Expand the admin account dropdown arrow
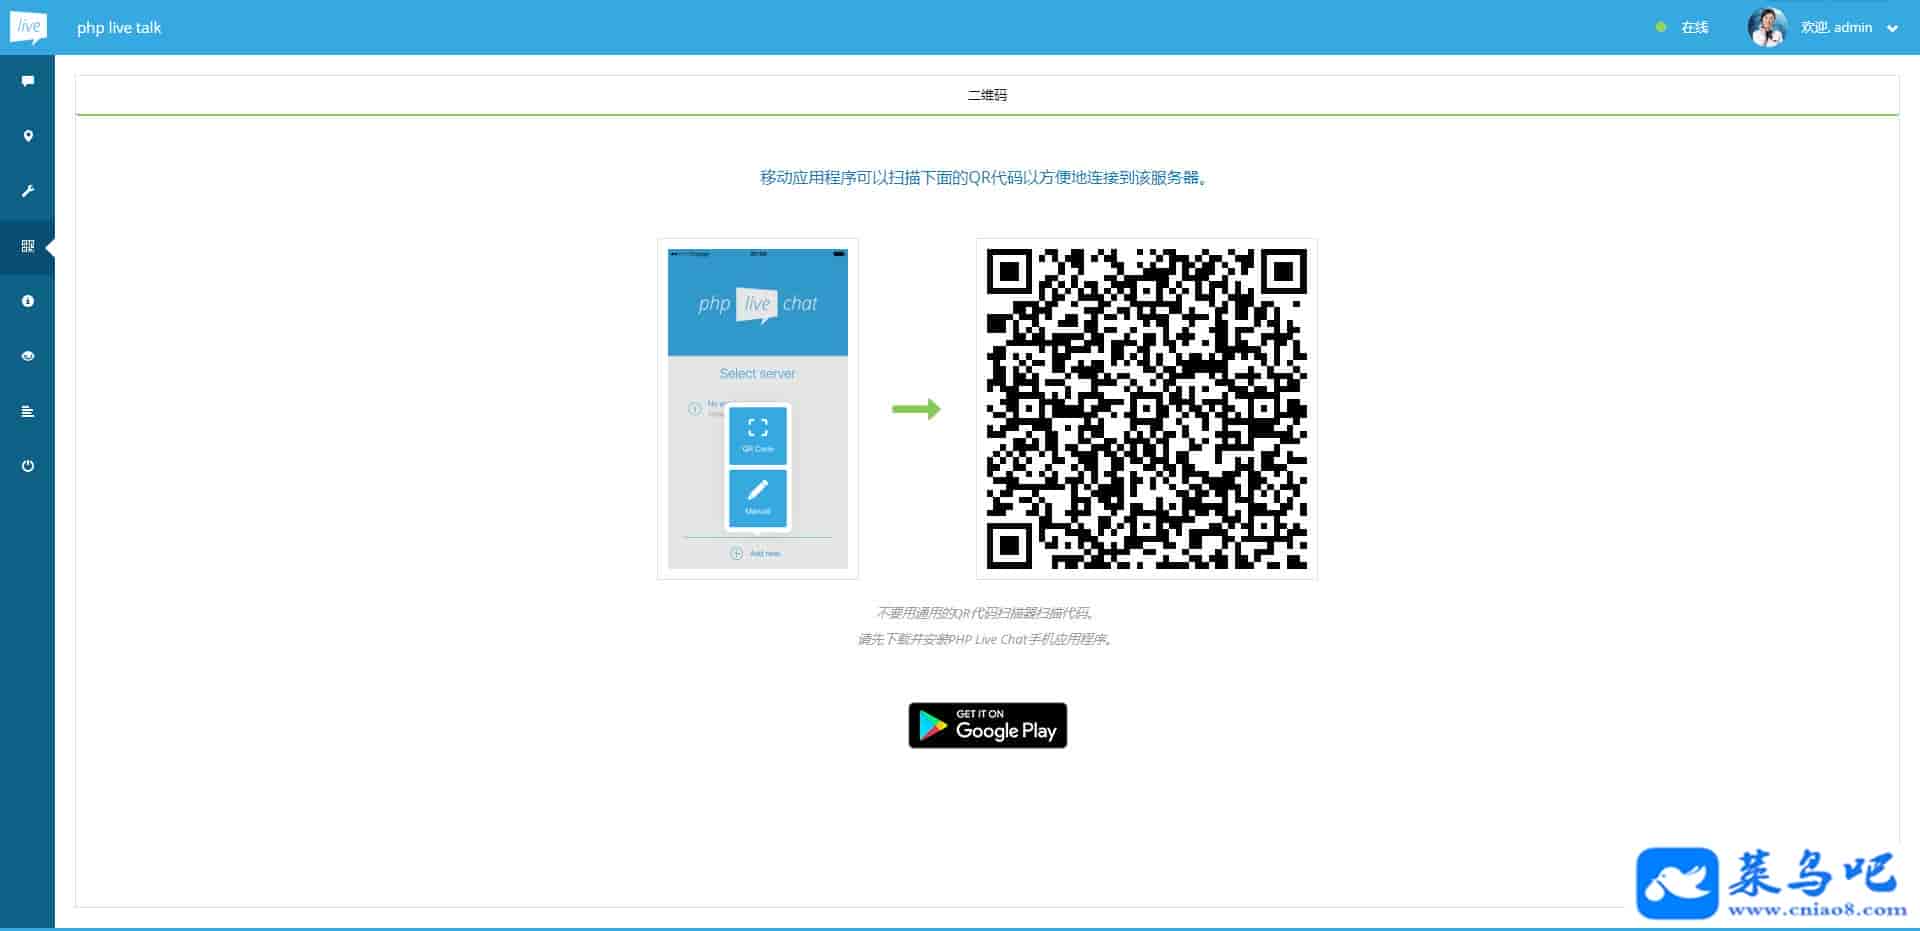This screenshot has height=931, width=1920. coord(1892,28)
